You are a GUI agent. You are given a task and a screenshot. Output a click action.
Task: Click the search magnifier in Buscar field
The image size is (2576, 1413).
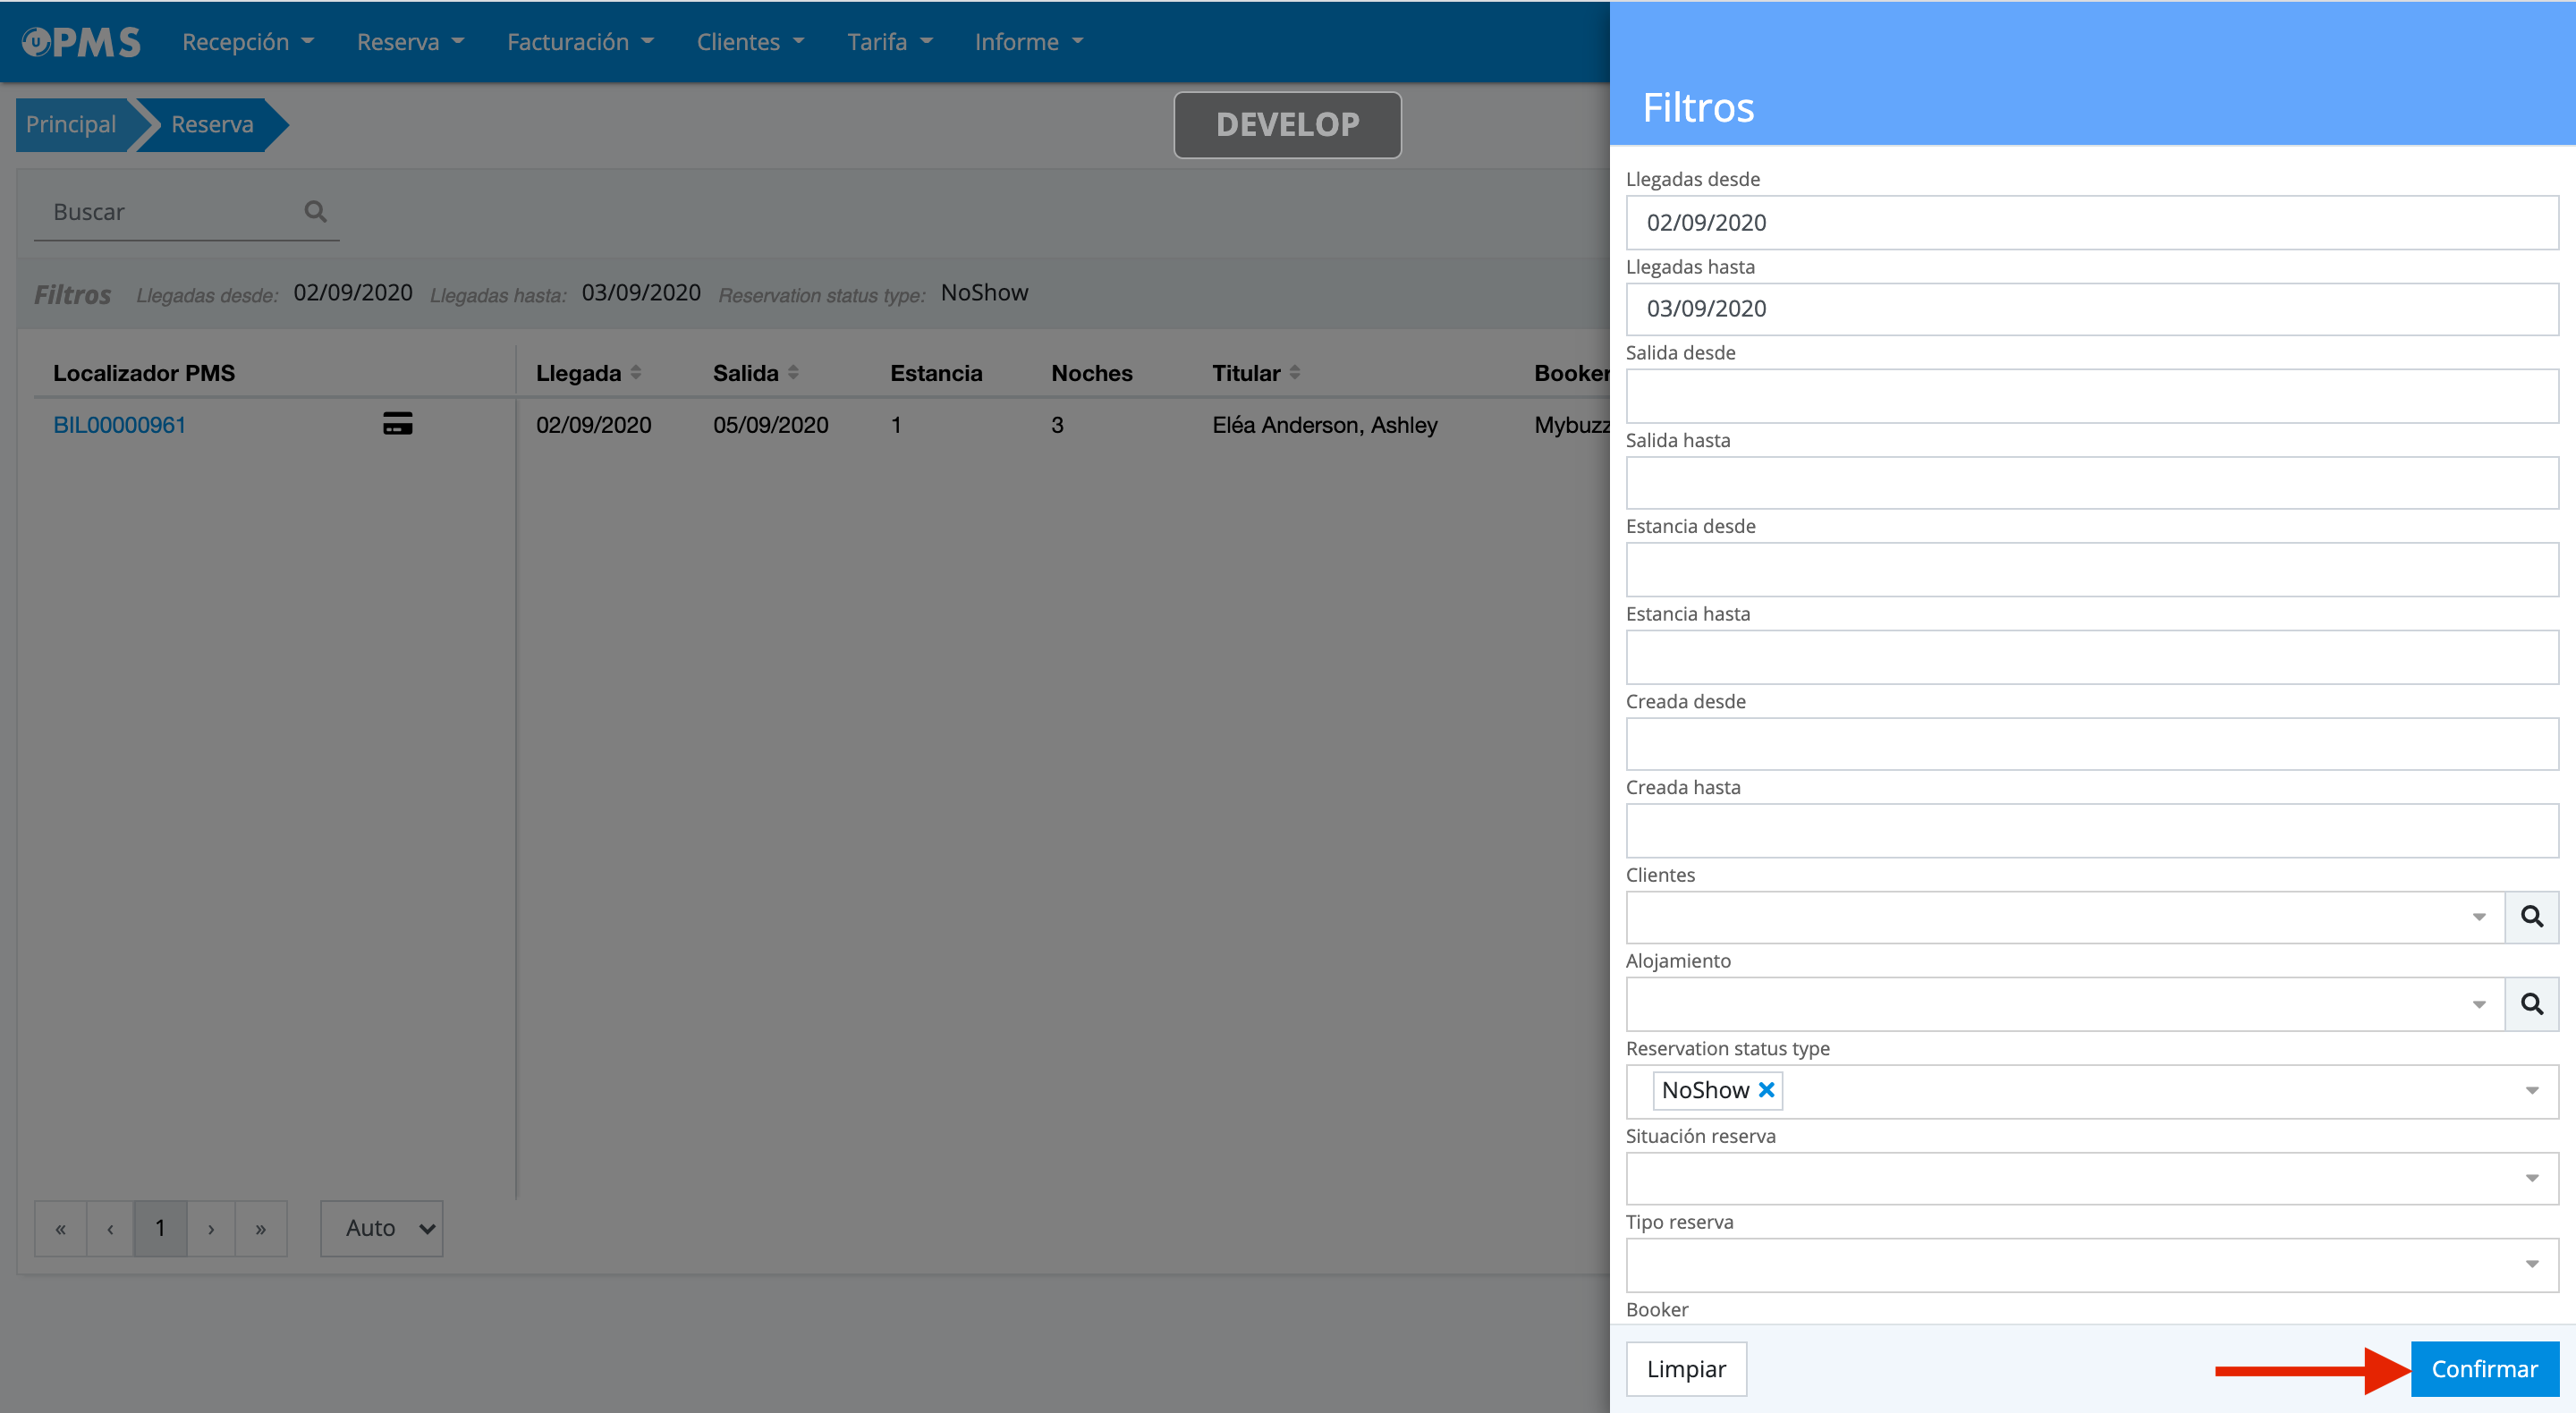click(316, 211)
